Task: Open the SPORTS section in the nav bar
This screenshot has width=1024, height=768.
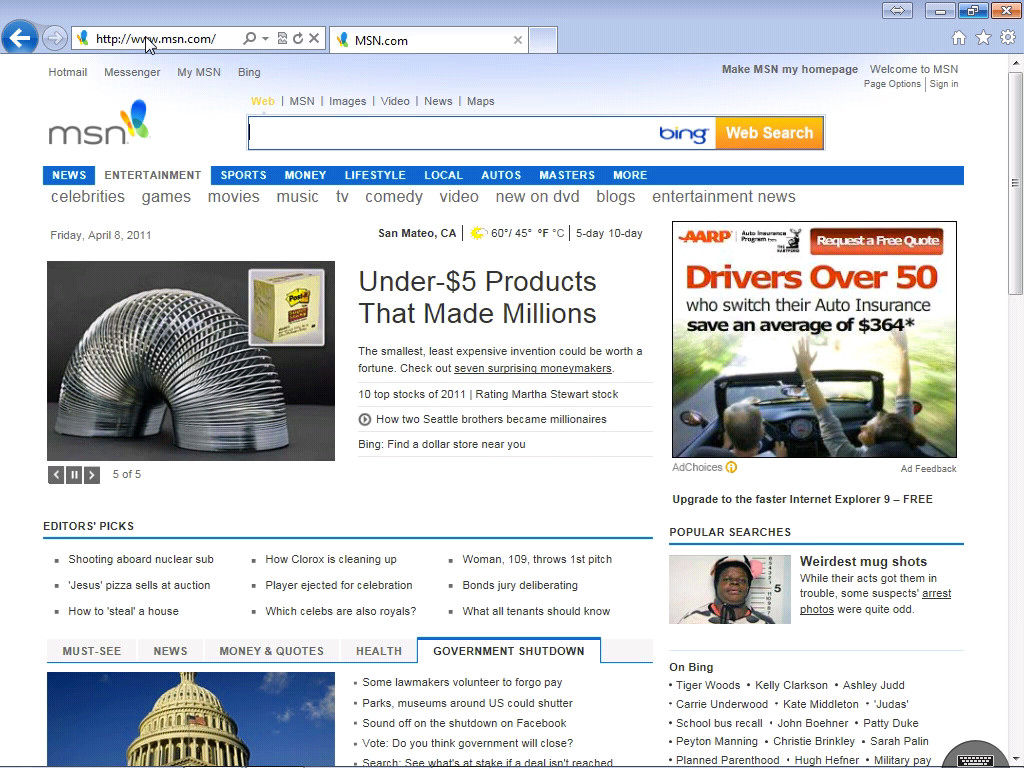Action: [x=244, y=175]
